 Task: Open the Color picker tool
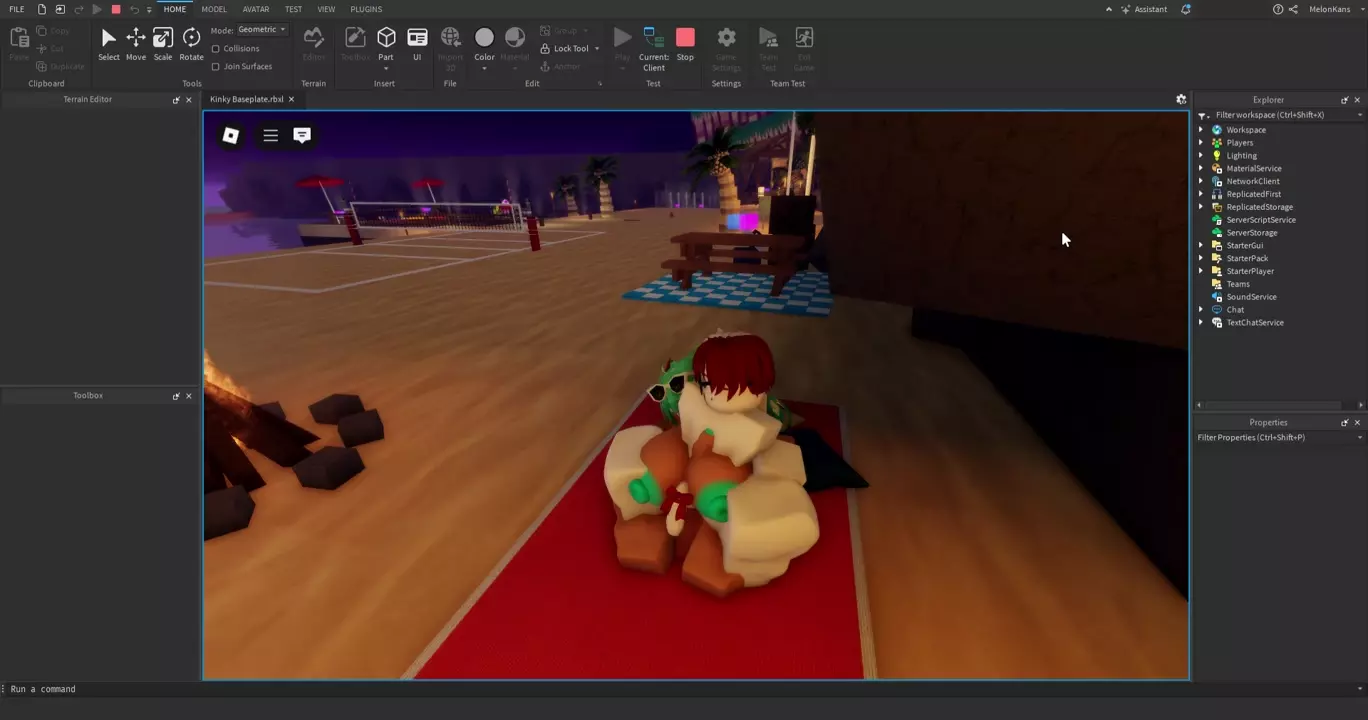pos(484,44)
